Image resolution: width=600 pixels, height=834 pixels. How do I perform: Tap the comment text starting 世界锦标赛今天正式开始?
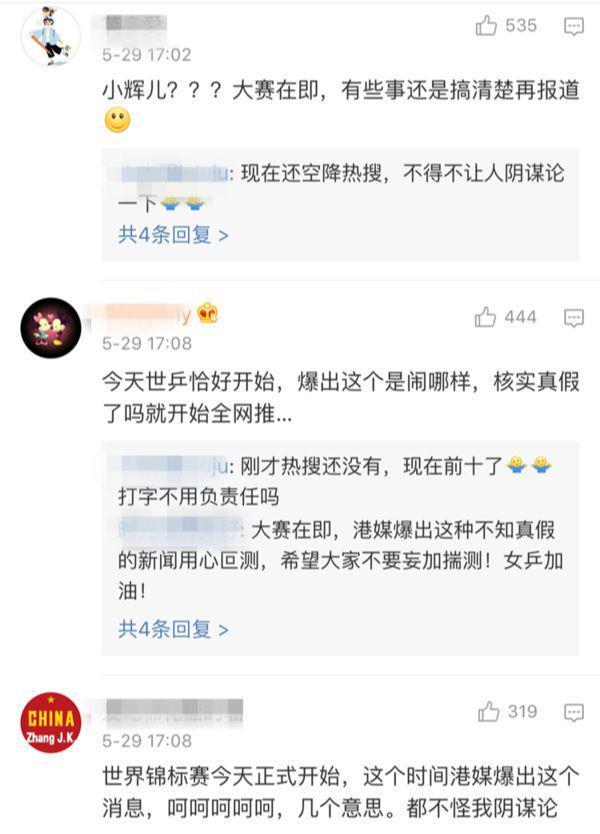[340, 793]
